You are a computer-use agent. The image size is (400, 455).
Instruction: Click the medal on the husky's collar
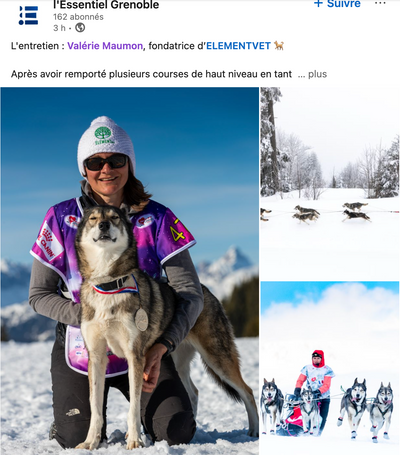click(x=141, y=319)
